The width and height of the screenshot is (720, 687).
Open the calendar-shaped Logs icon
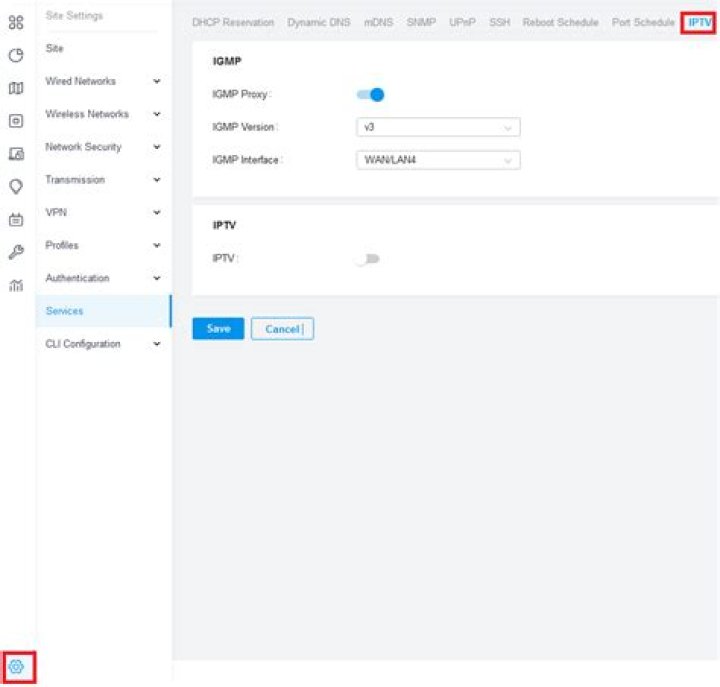(x=16, y=220)
